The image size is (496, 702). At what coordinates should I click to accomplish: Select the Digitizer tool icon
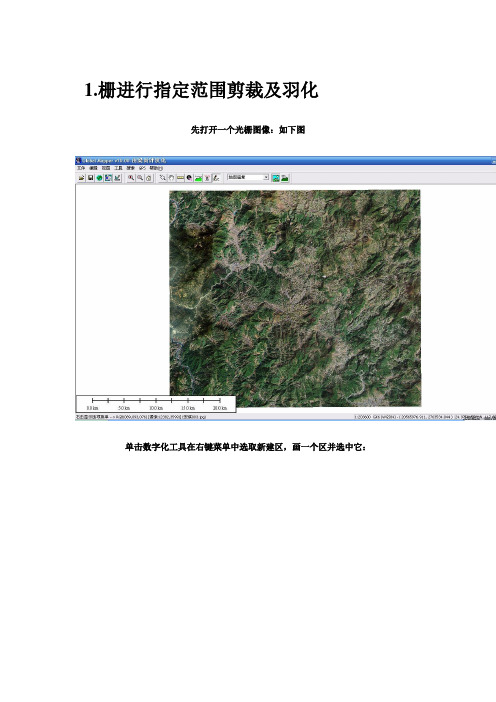(x=216, y=178)
